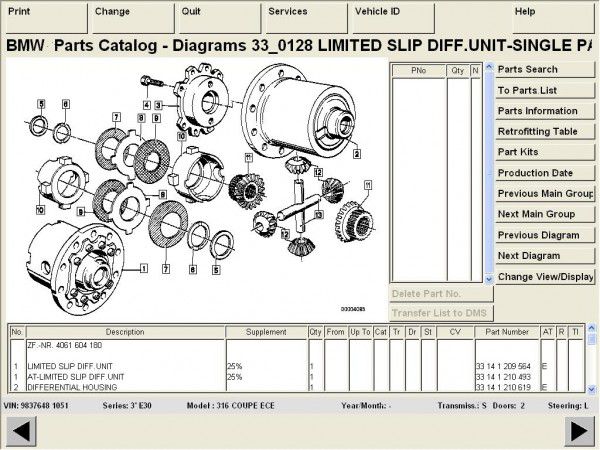Open the Services menu

coord(307,18)
